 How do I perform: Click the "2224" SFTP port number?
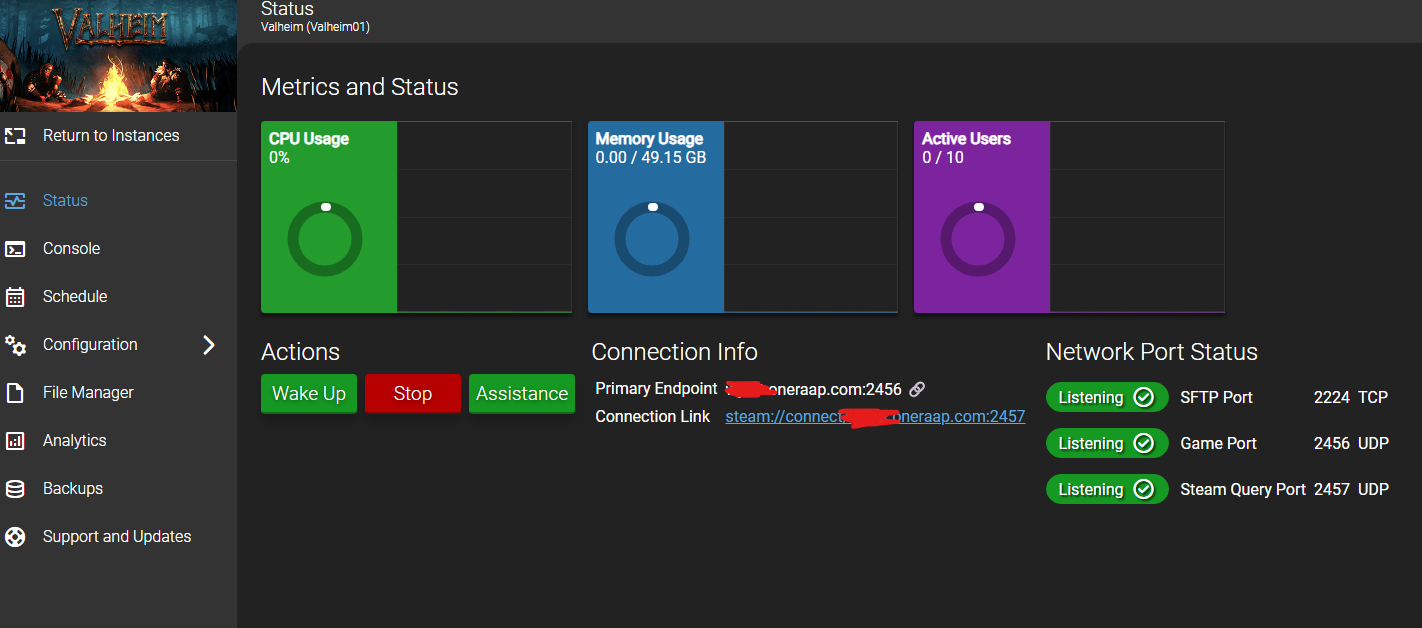[1332, 398]
